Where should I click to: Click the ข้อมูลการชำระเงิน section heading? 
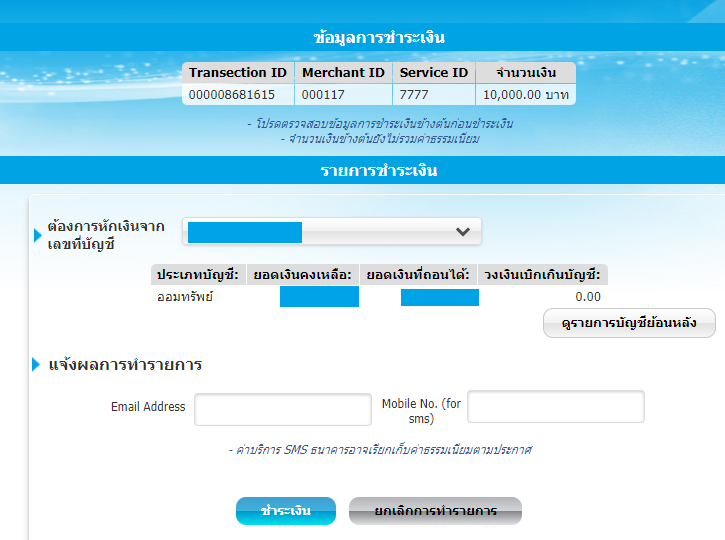coord(379,37)
